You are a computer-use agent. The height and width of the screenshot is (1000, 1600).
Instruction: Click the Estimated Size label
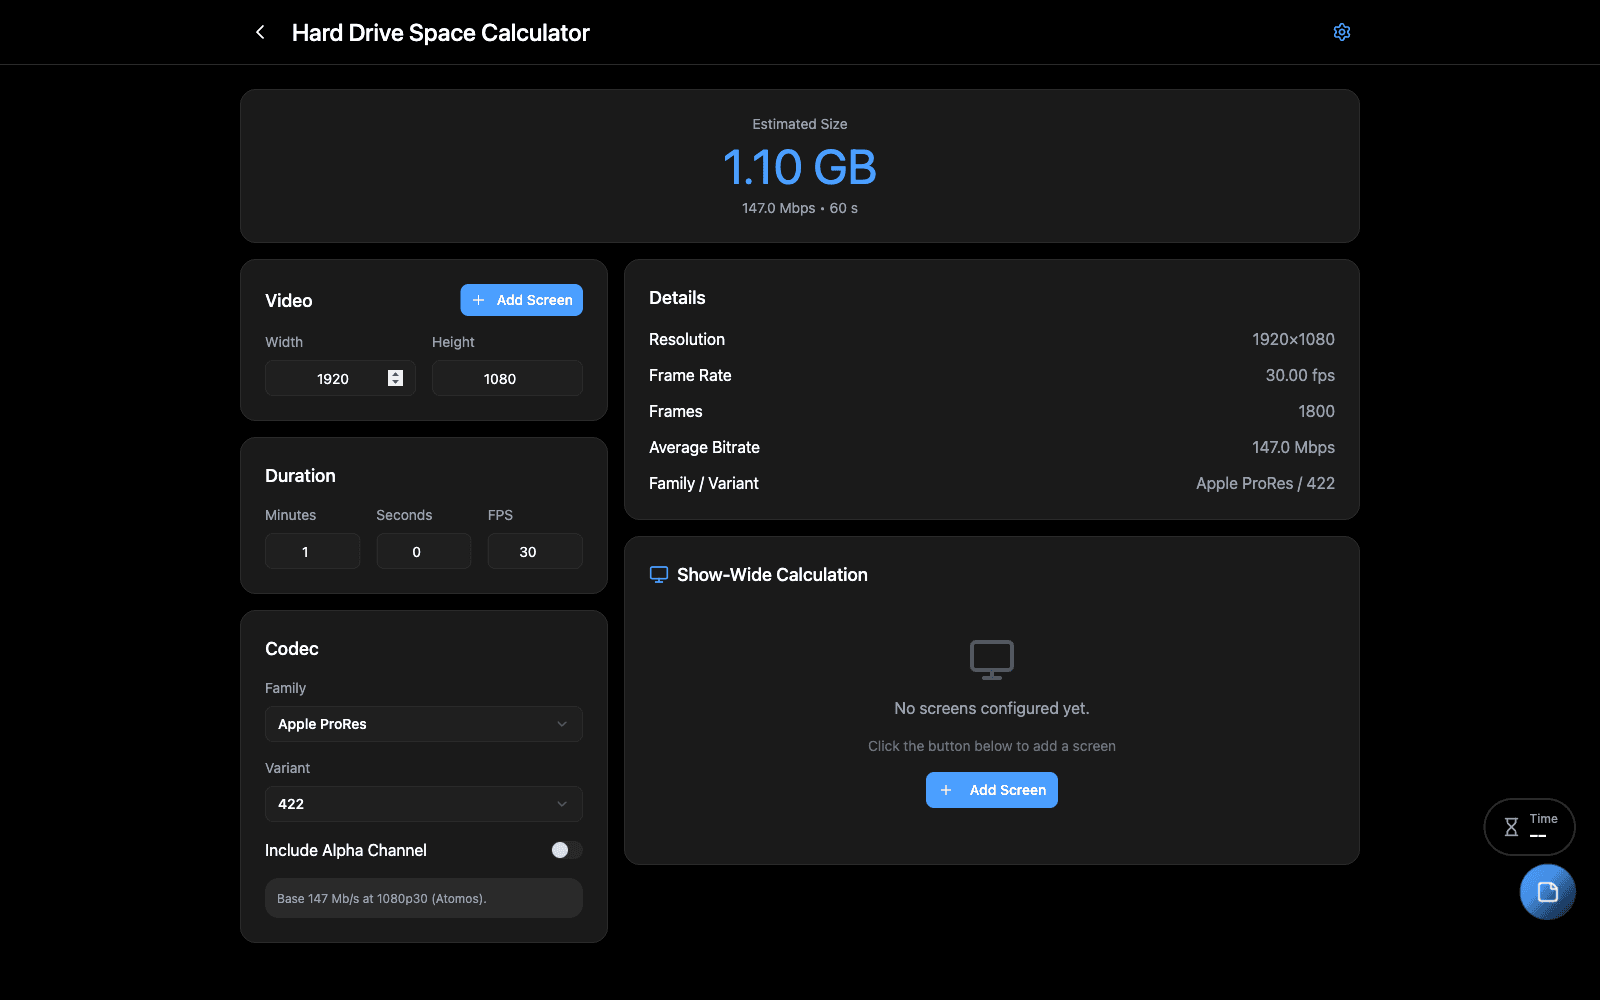[x=800, y=124]
